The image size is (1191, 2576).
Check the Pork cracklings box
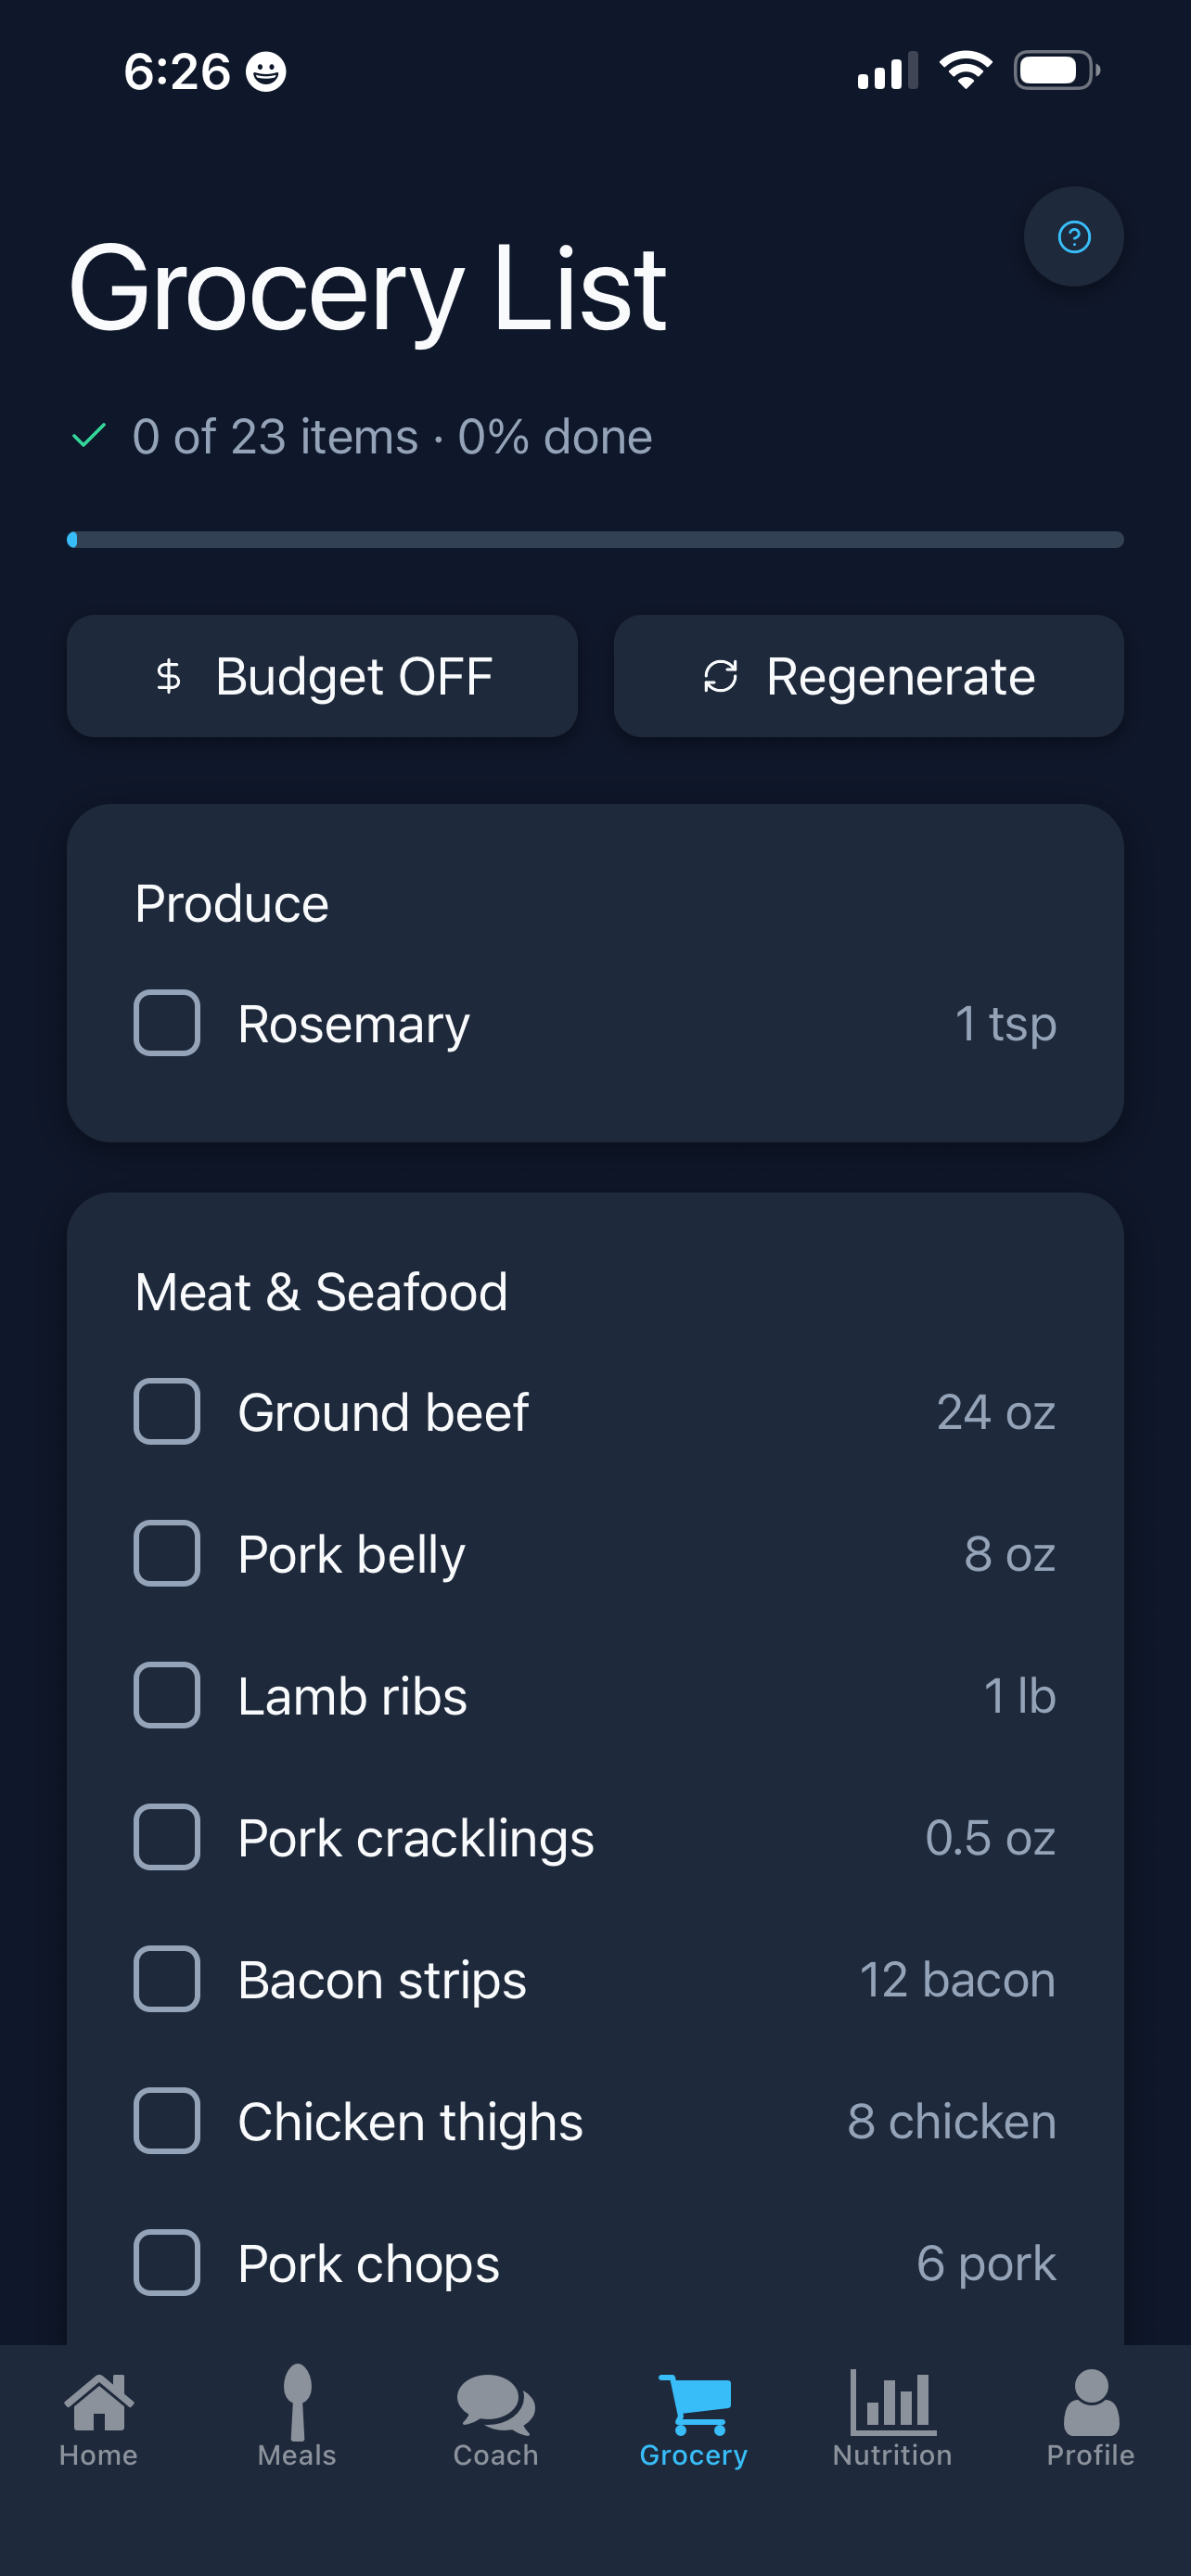[x=167, y=1837]
